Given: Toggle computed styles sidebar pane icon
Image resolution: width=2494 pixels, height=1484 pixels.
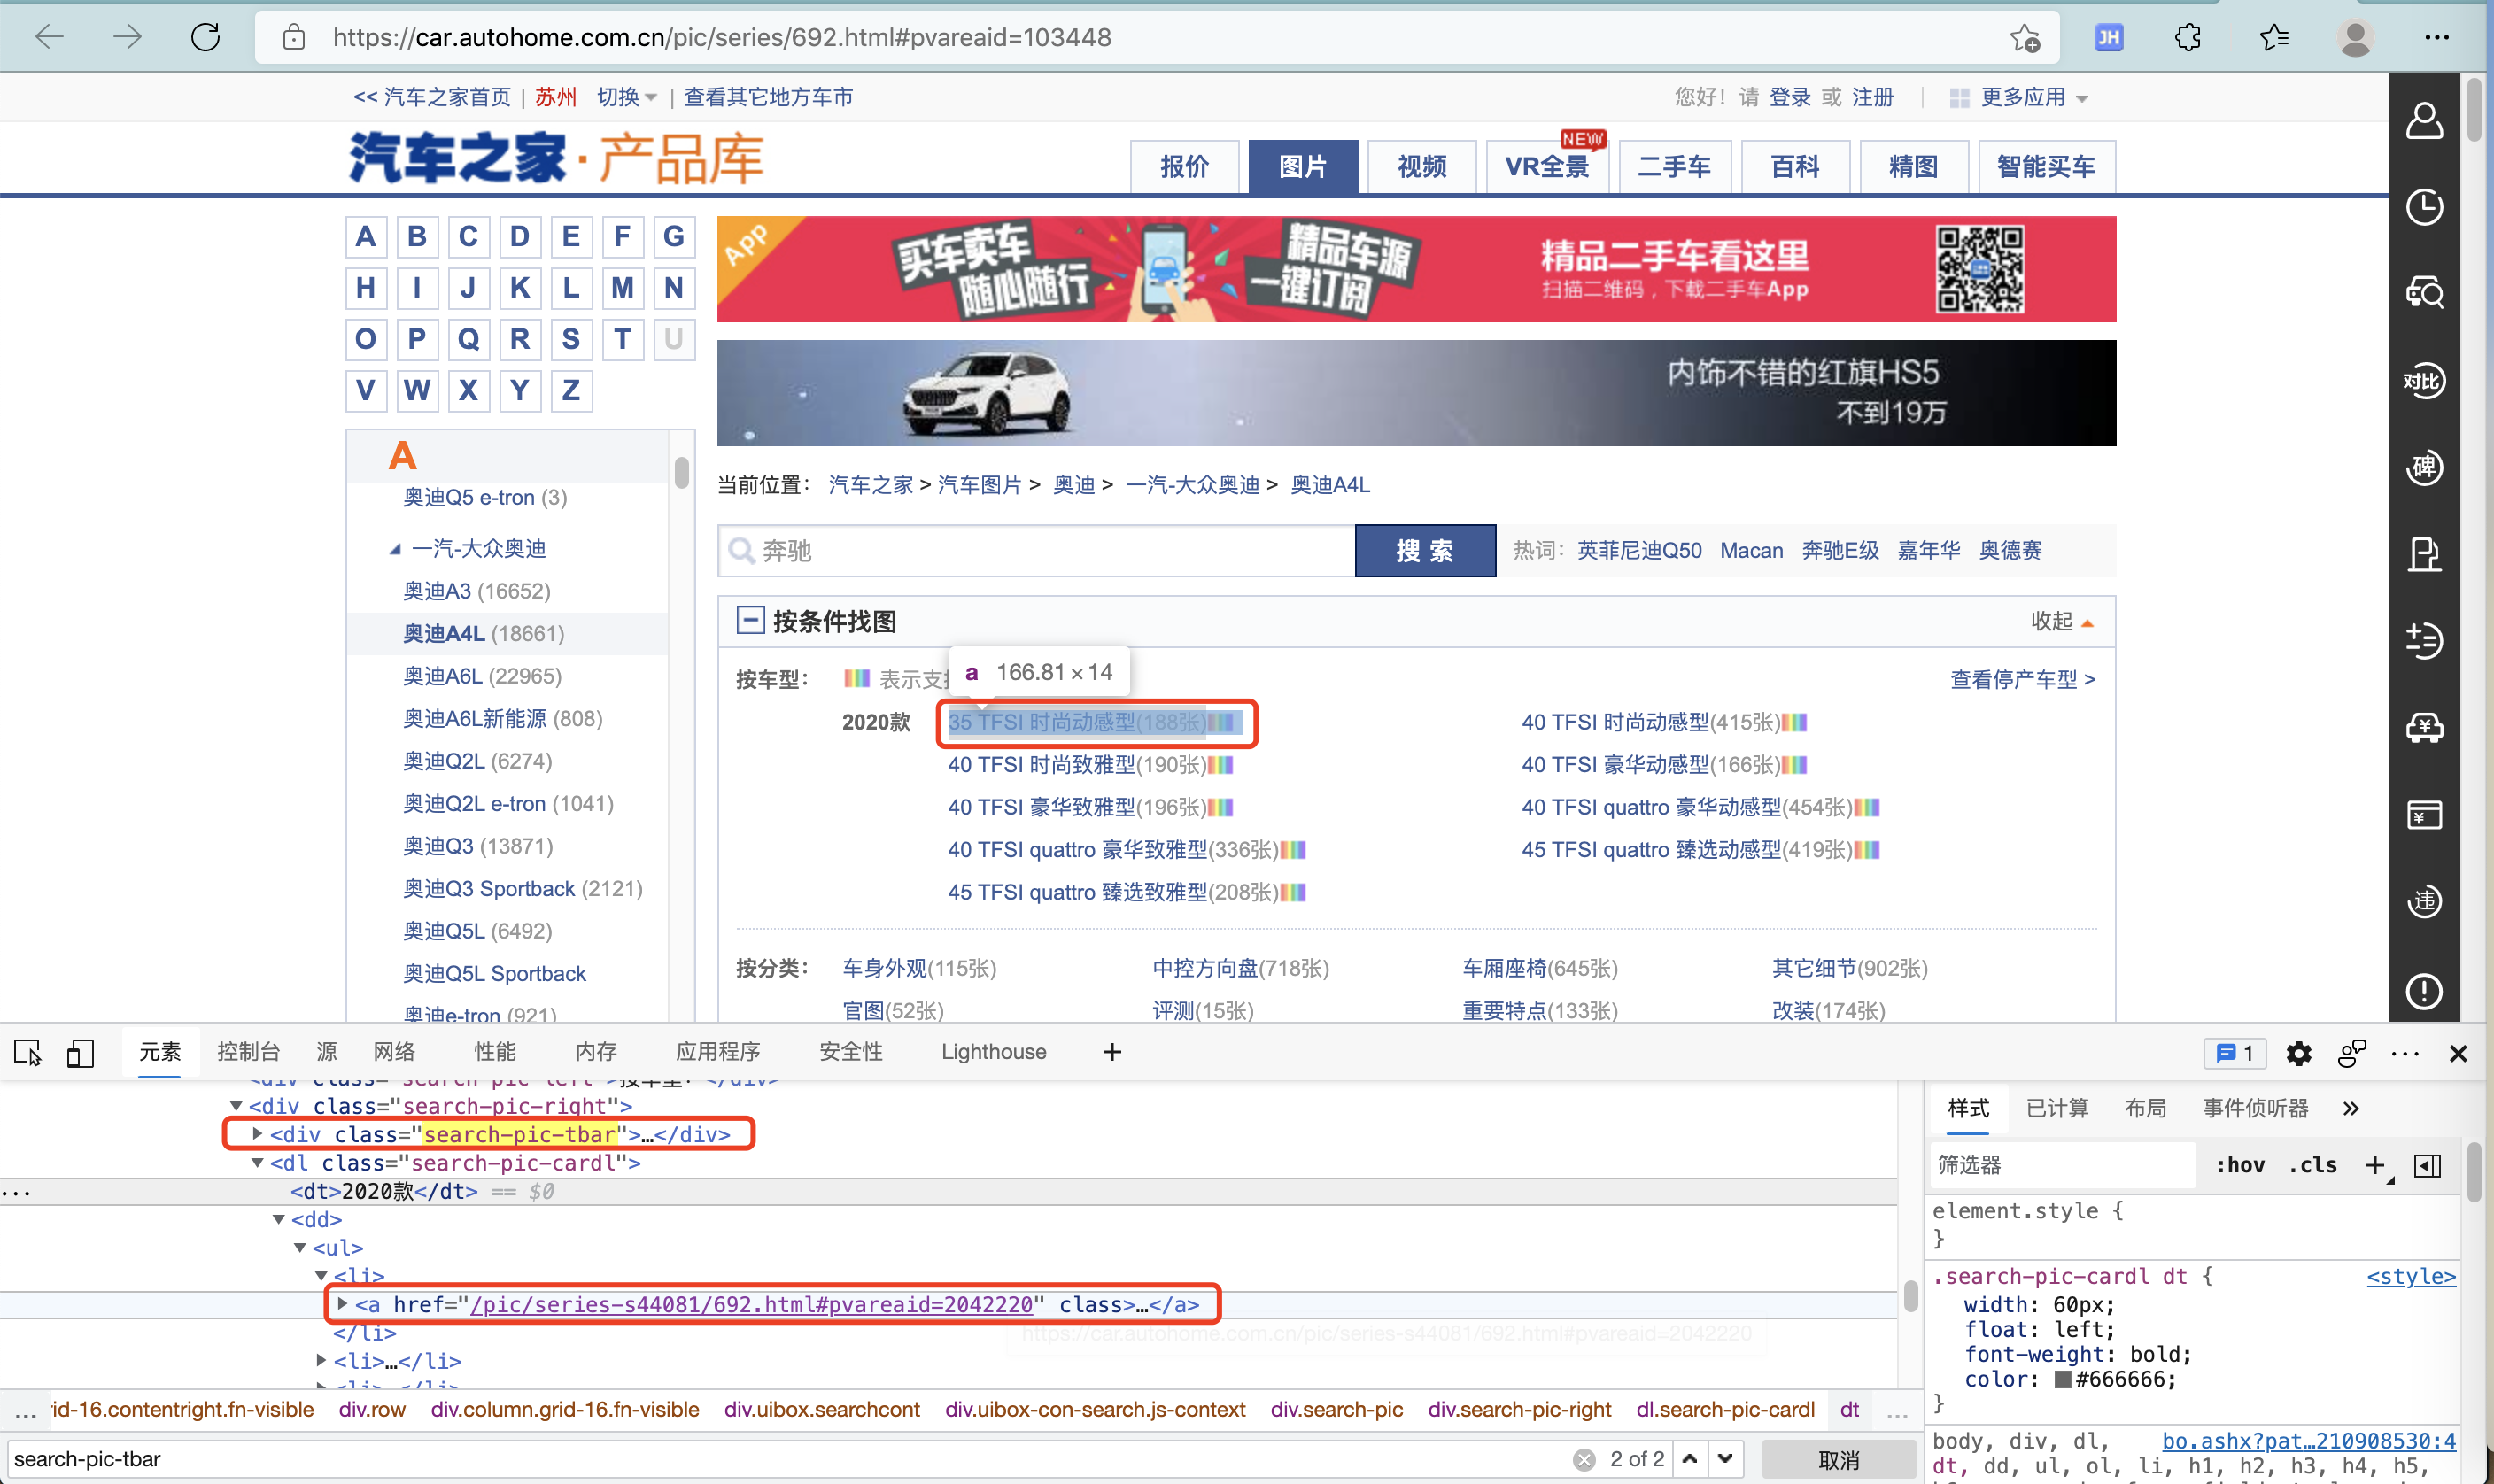Looking at the screenshot, I should pyautogui.click(x=2427, y=1165).
